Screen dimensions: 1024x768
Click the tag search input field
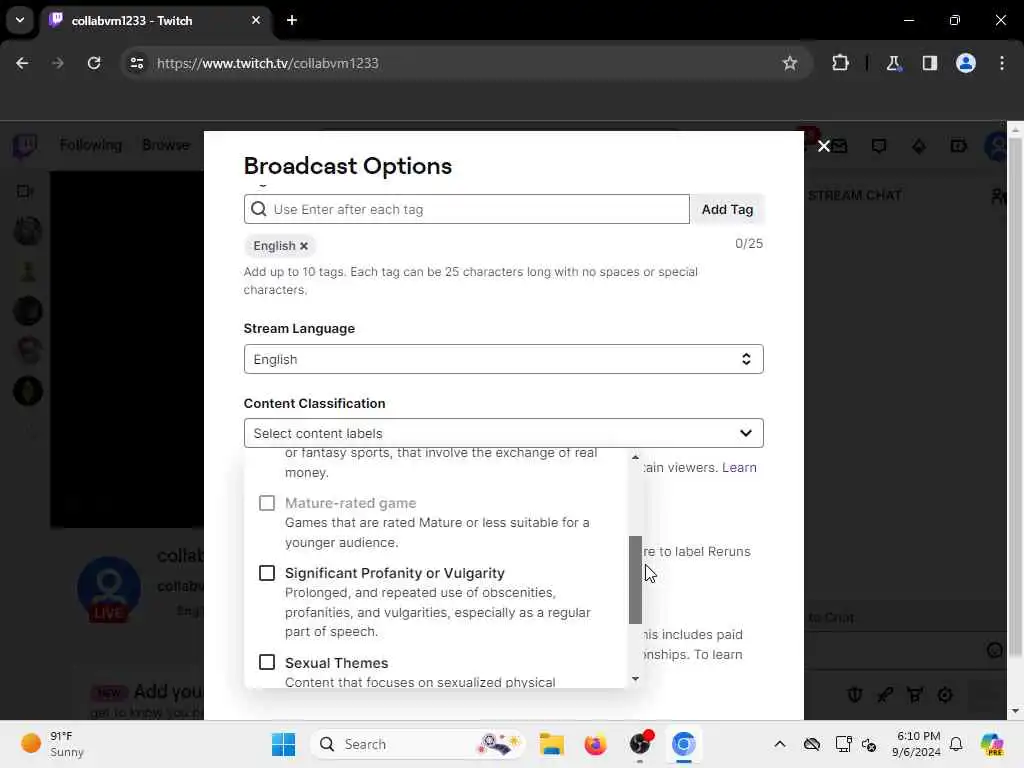(466, 209)
